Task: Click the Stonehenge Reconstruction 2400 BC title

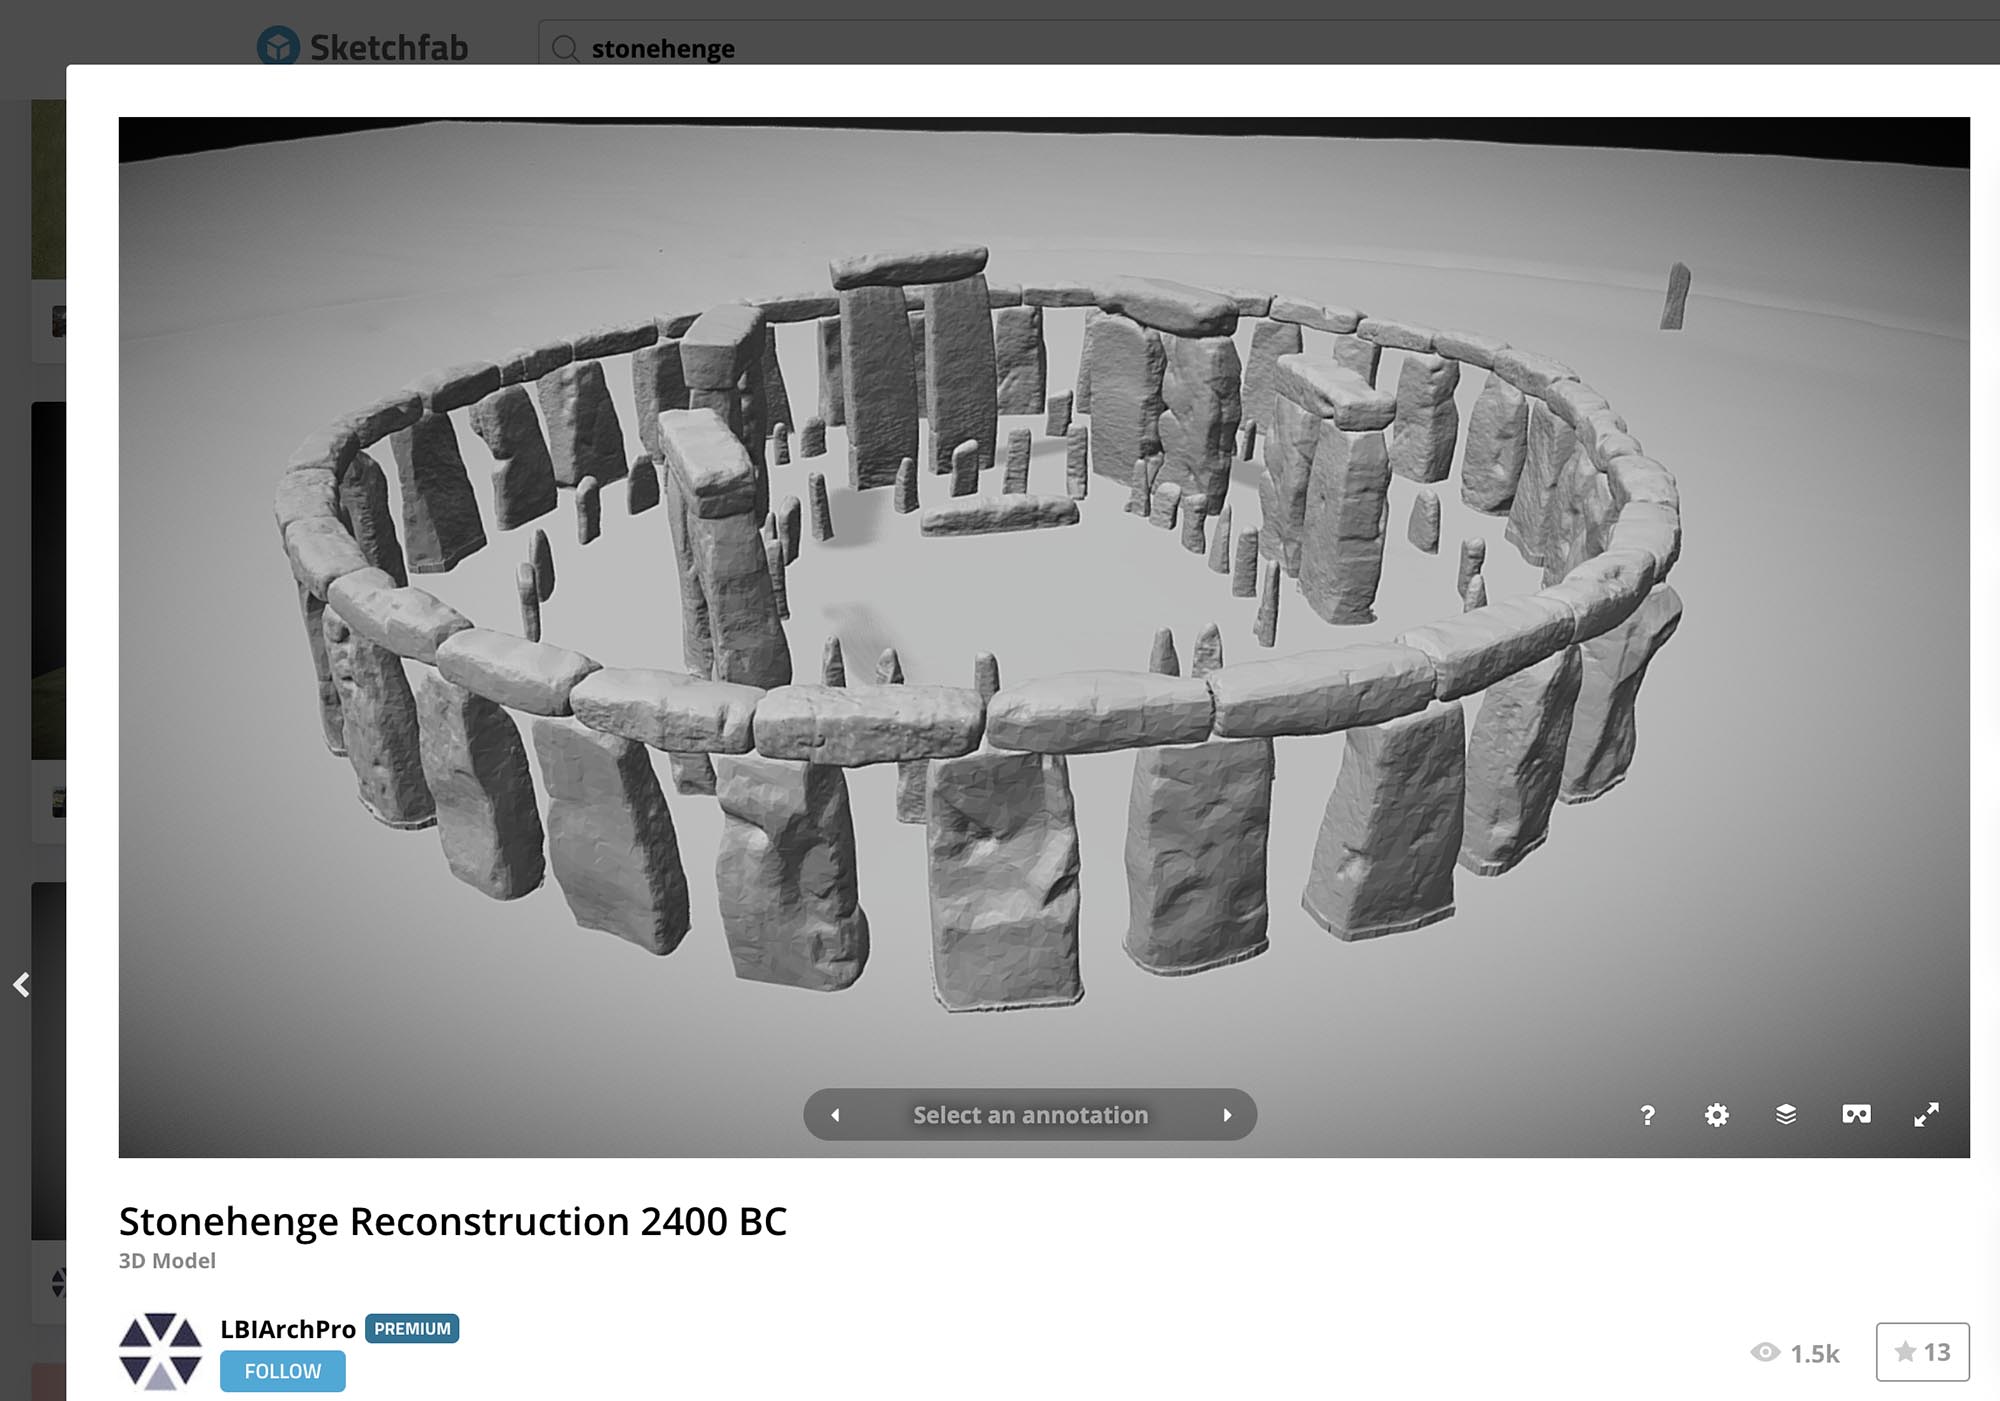Action: pos(454,1220)
